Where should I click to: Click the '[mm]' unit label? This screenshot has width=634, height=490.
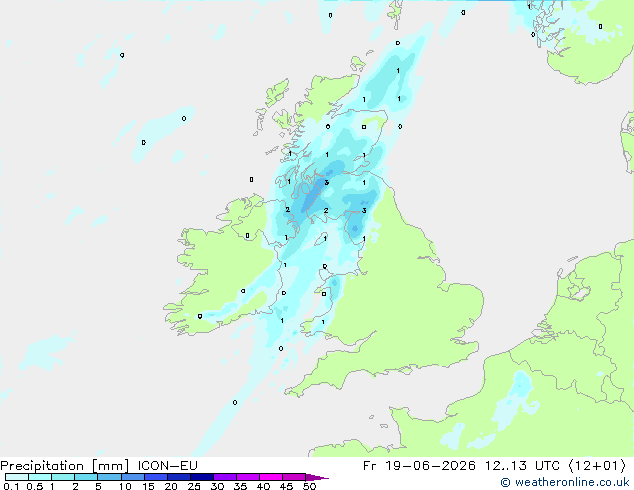110,466
